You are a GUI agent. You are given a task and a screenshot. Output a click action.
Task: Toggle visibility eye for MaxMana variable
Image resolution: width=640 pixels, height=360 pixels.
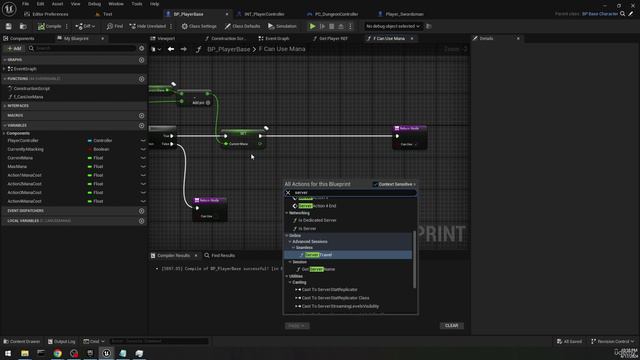click(143, 167)
